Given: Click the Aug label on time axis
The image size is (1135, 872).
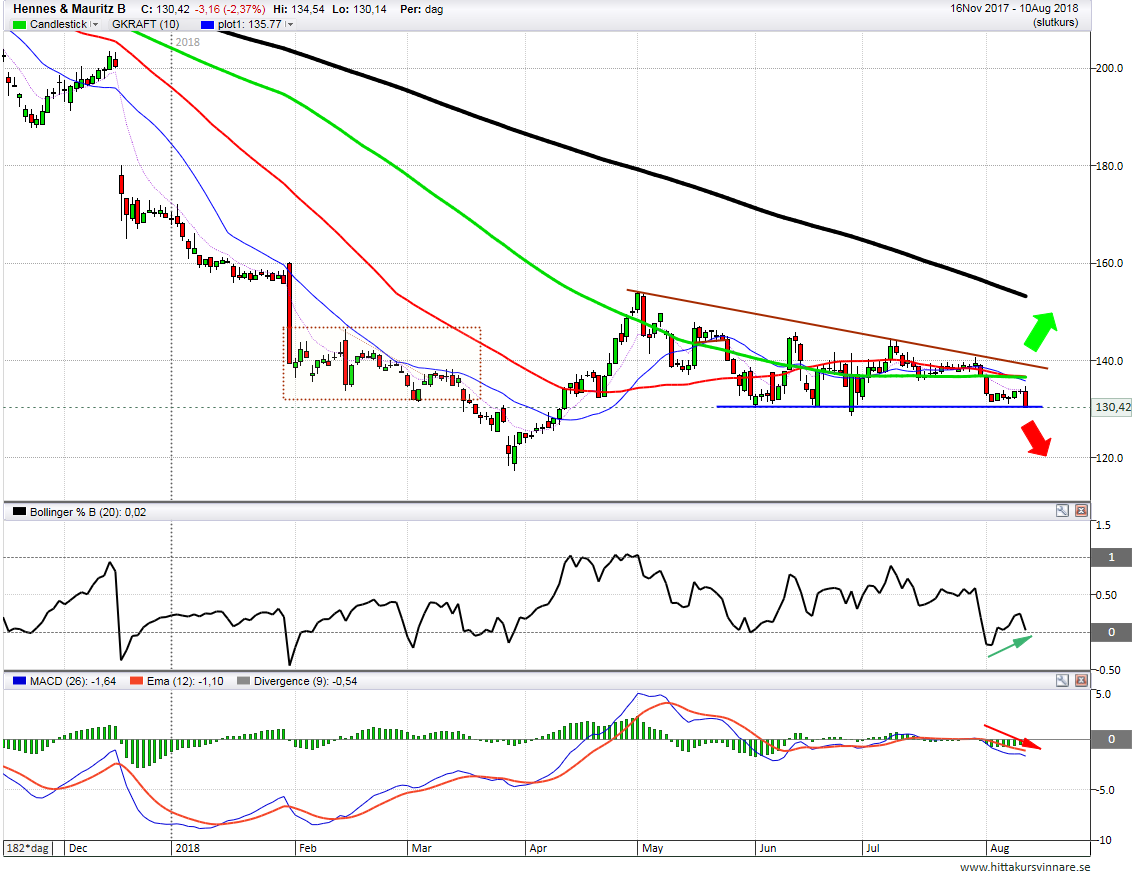Looking at the screenshot, I should pos(1000,848).
